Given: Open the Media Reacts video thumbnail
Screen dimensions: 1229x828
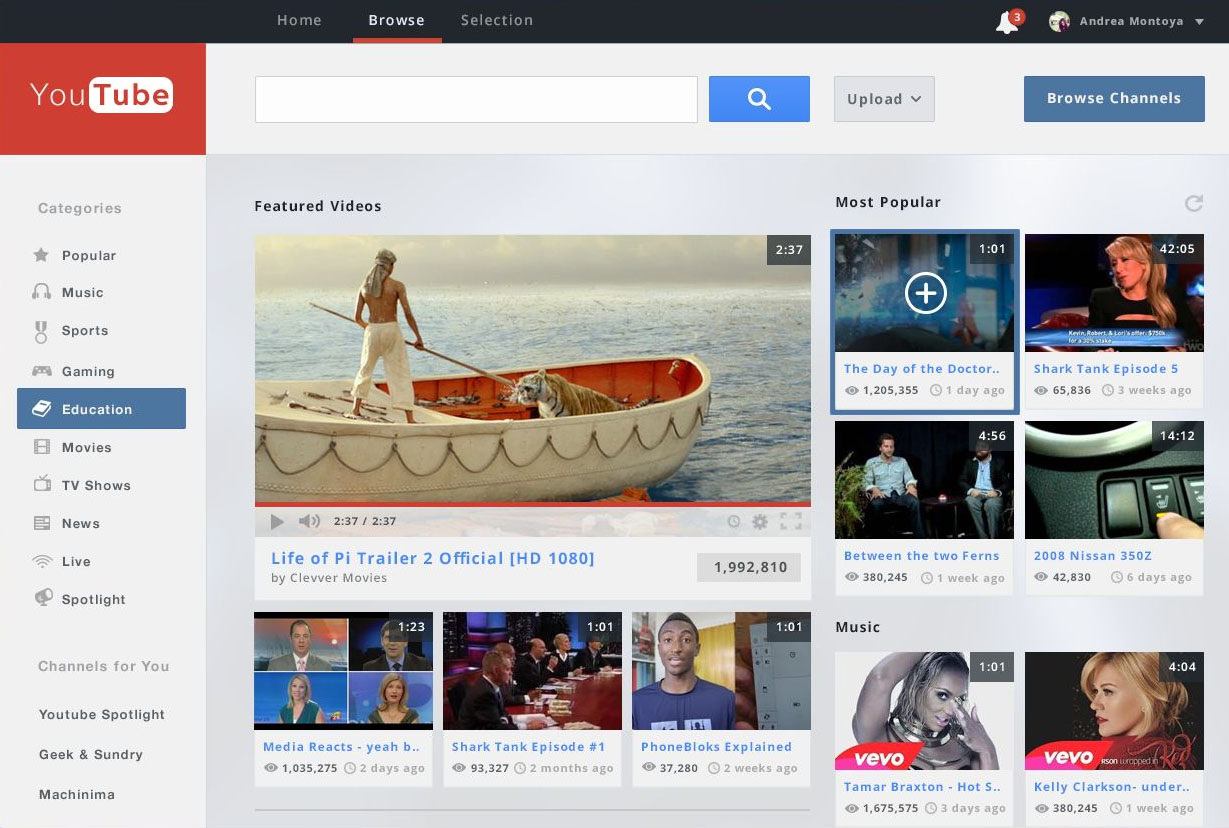Looking at the screenshot, I should pyautogui.click(x=344, y=671).
